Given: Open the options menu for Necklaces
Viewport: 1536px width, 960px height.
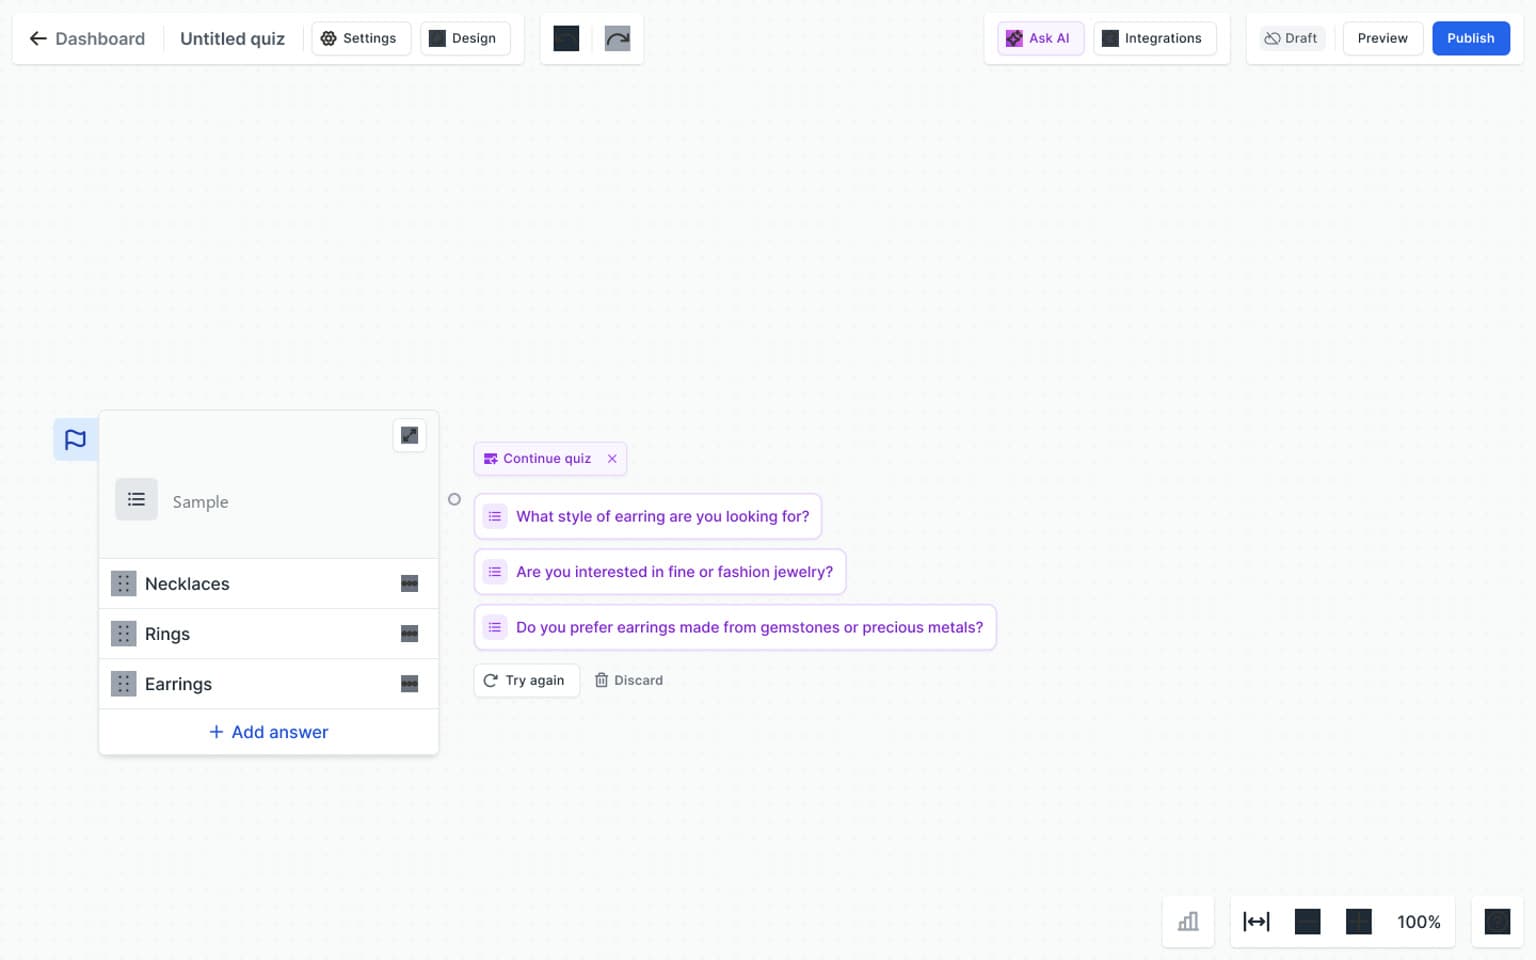Looking at the screenshot, I should click(409, 584).
